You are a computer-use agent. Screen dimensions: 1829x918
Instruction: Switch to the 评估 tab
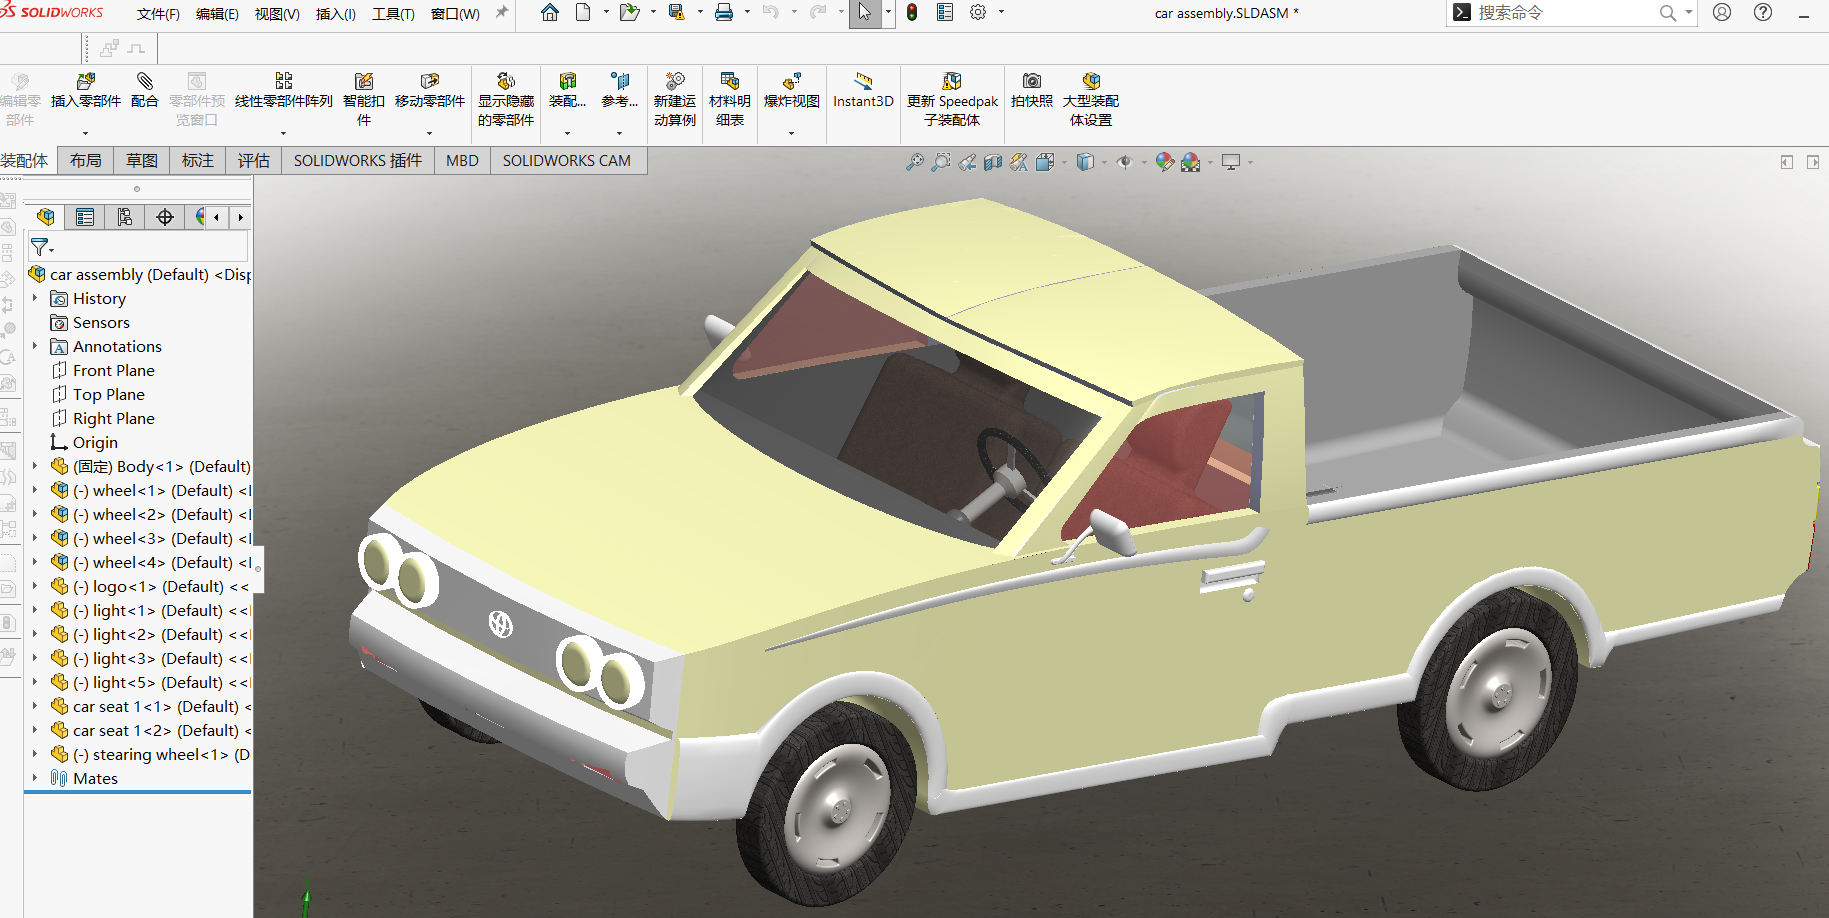[x=254, y=160]
